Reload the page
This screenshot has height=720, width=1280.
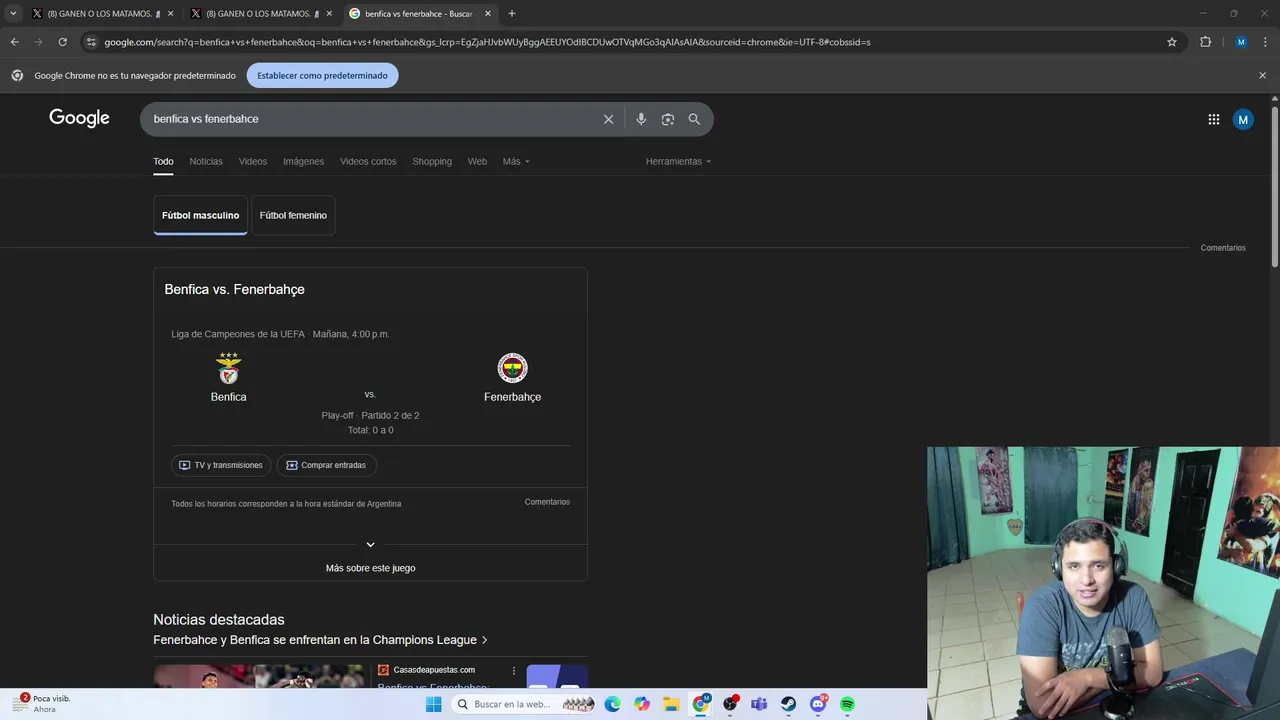pos(62,42)
